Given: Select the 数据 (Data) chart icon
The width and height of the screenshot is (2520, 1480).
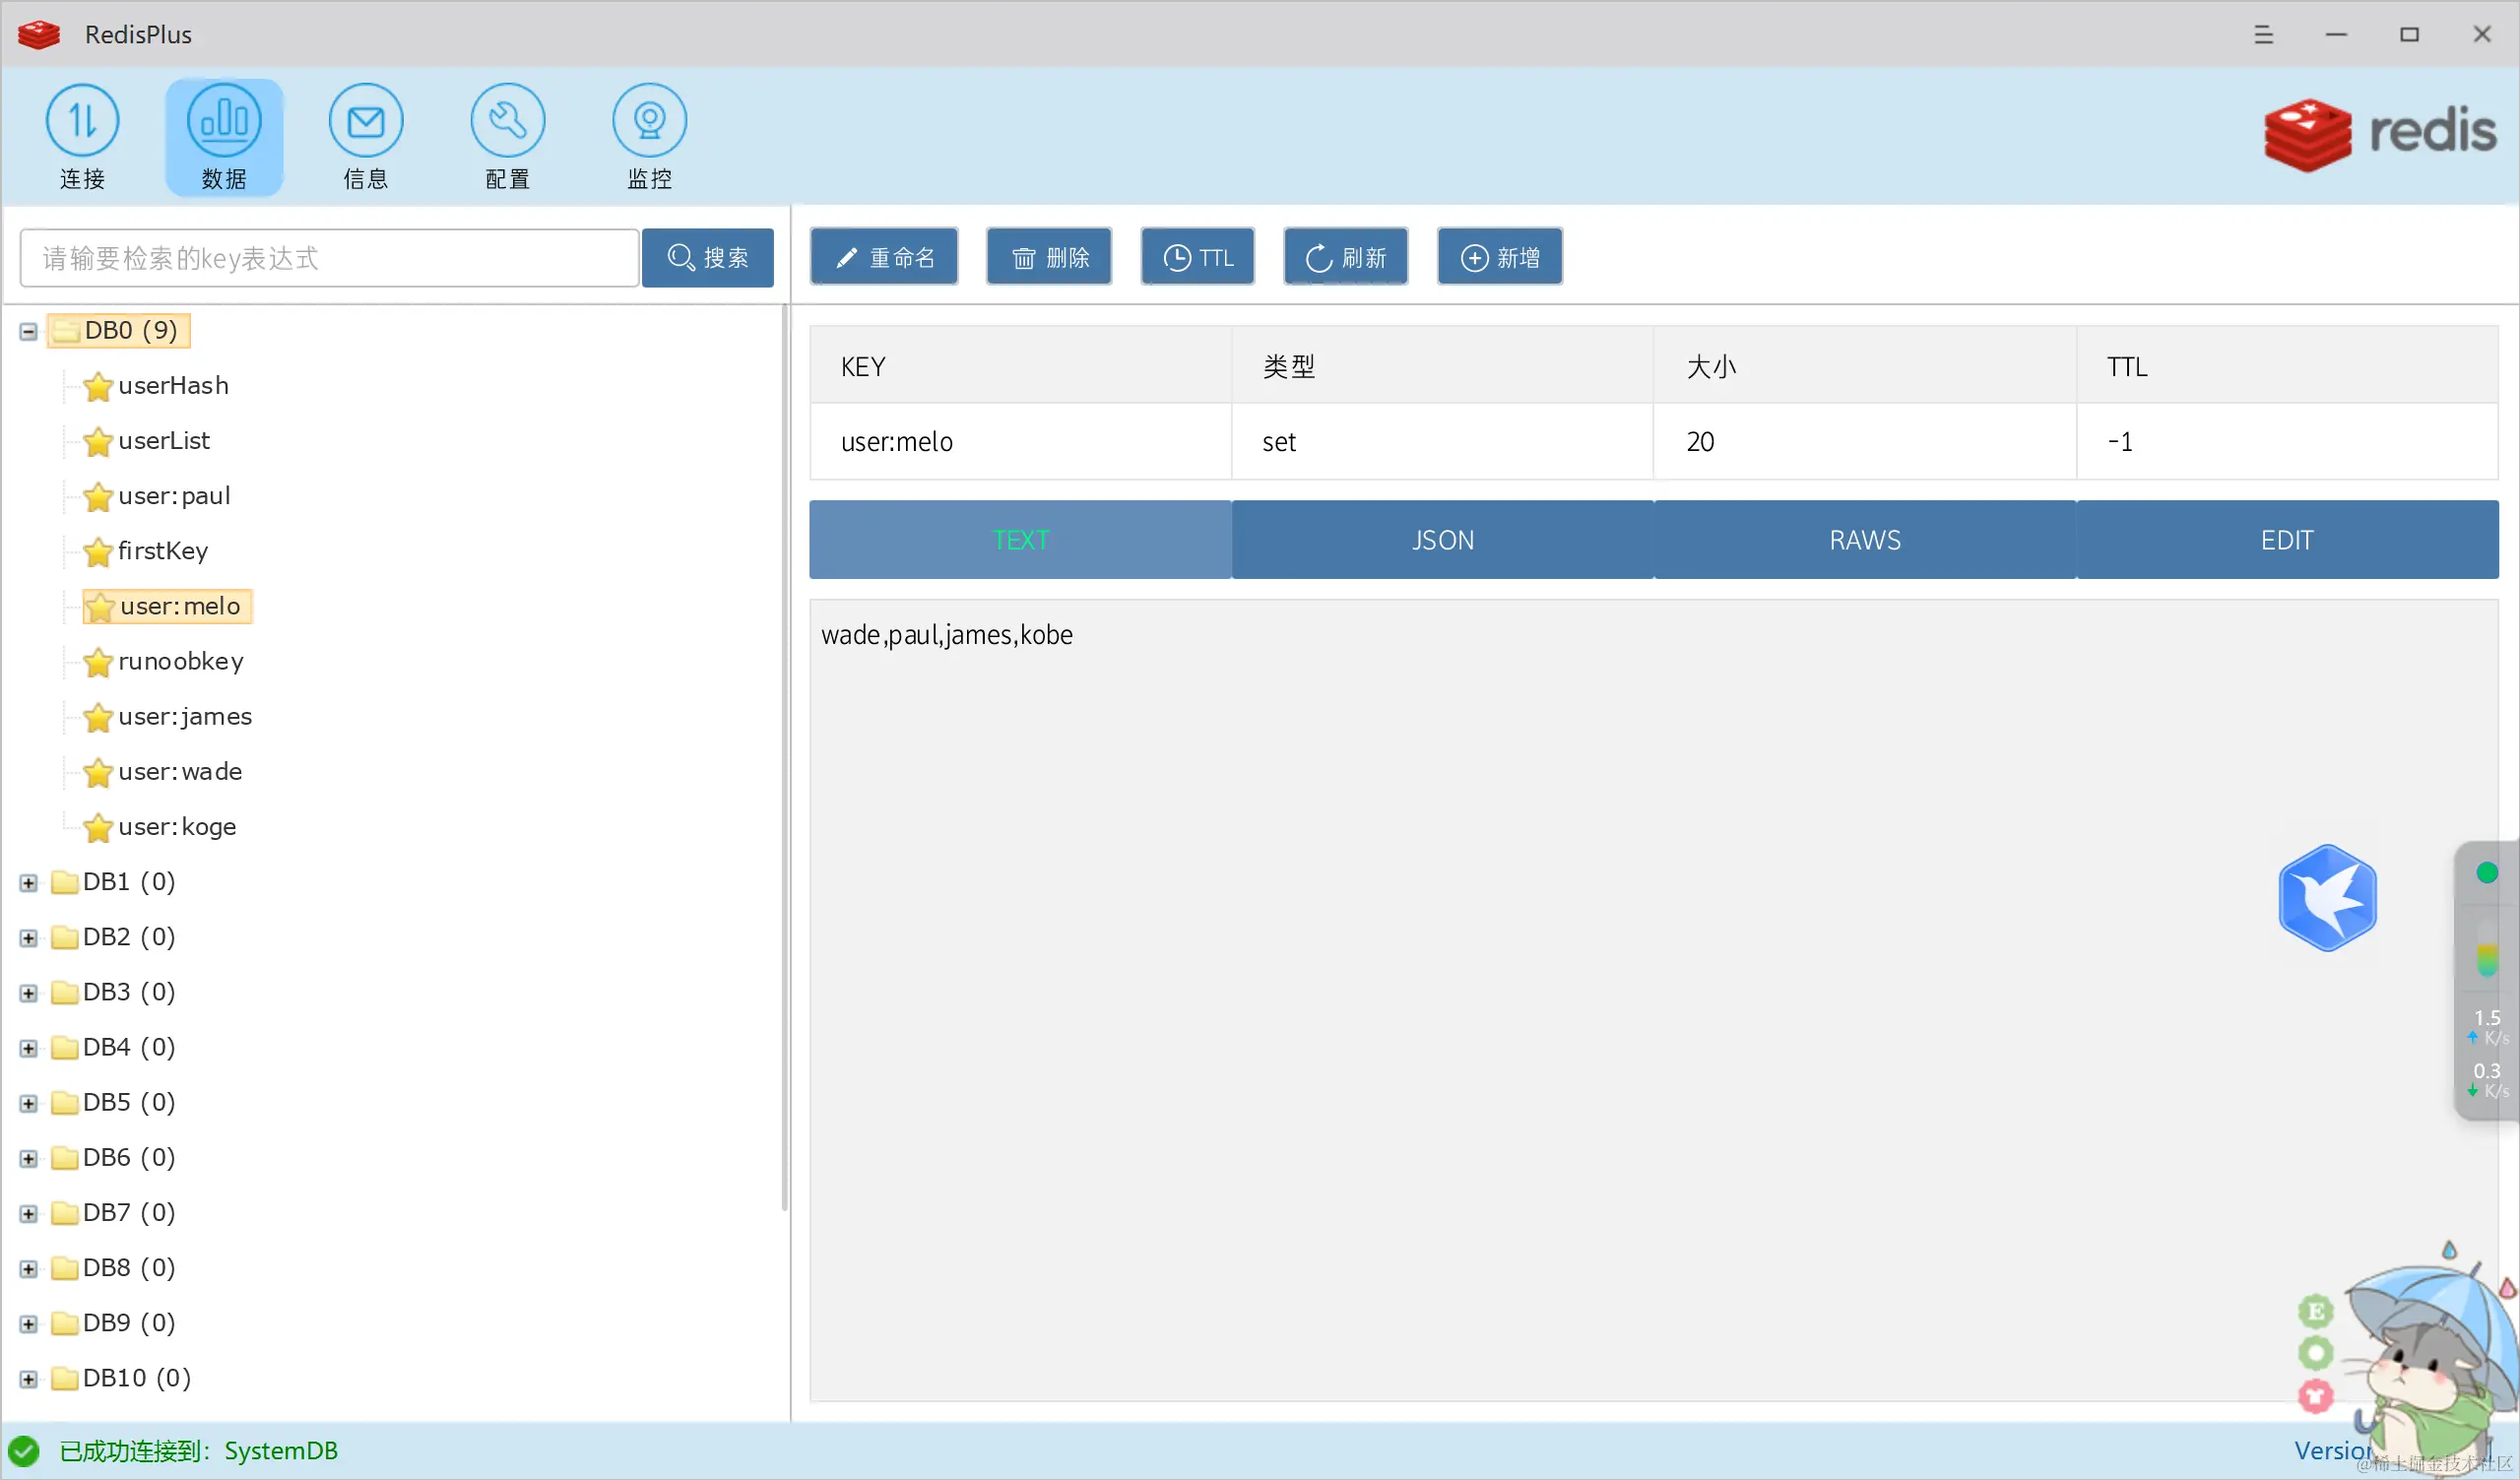Looking at the screenshot, I should (x=224, y=122).
